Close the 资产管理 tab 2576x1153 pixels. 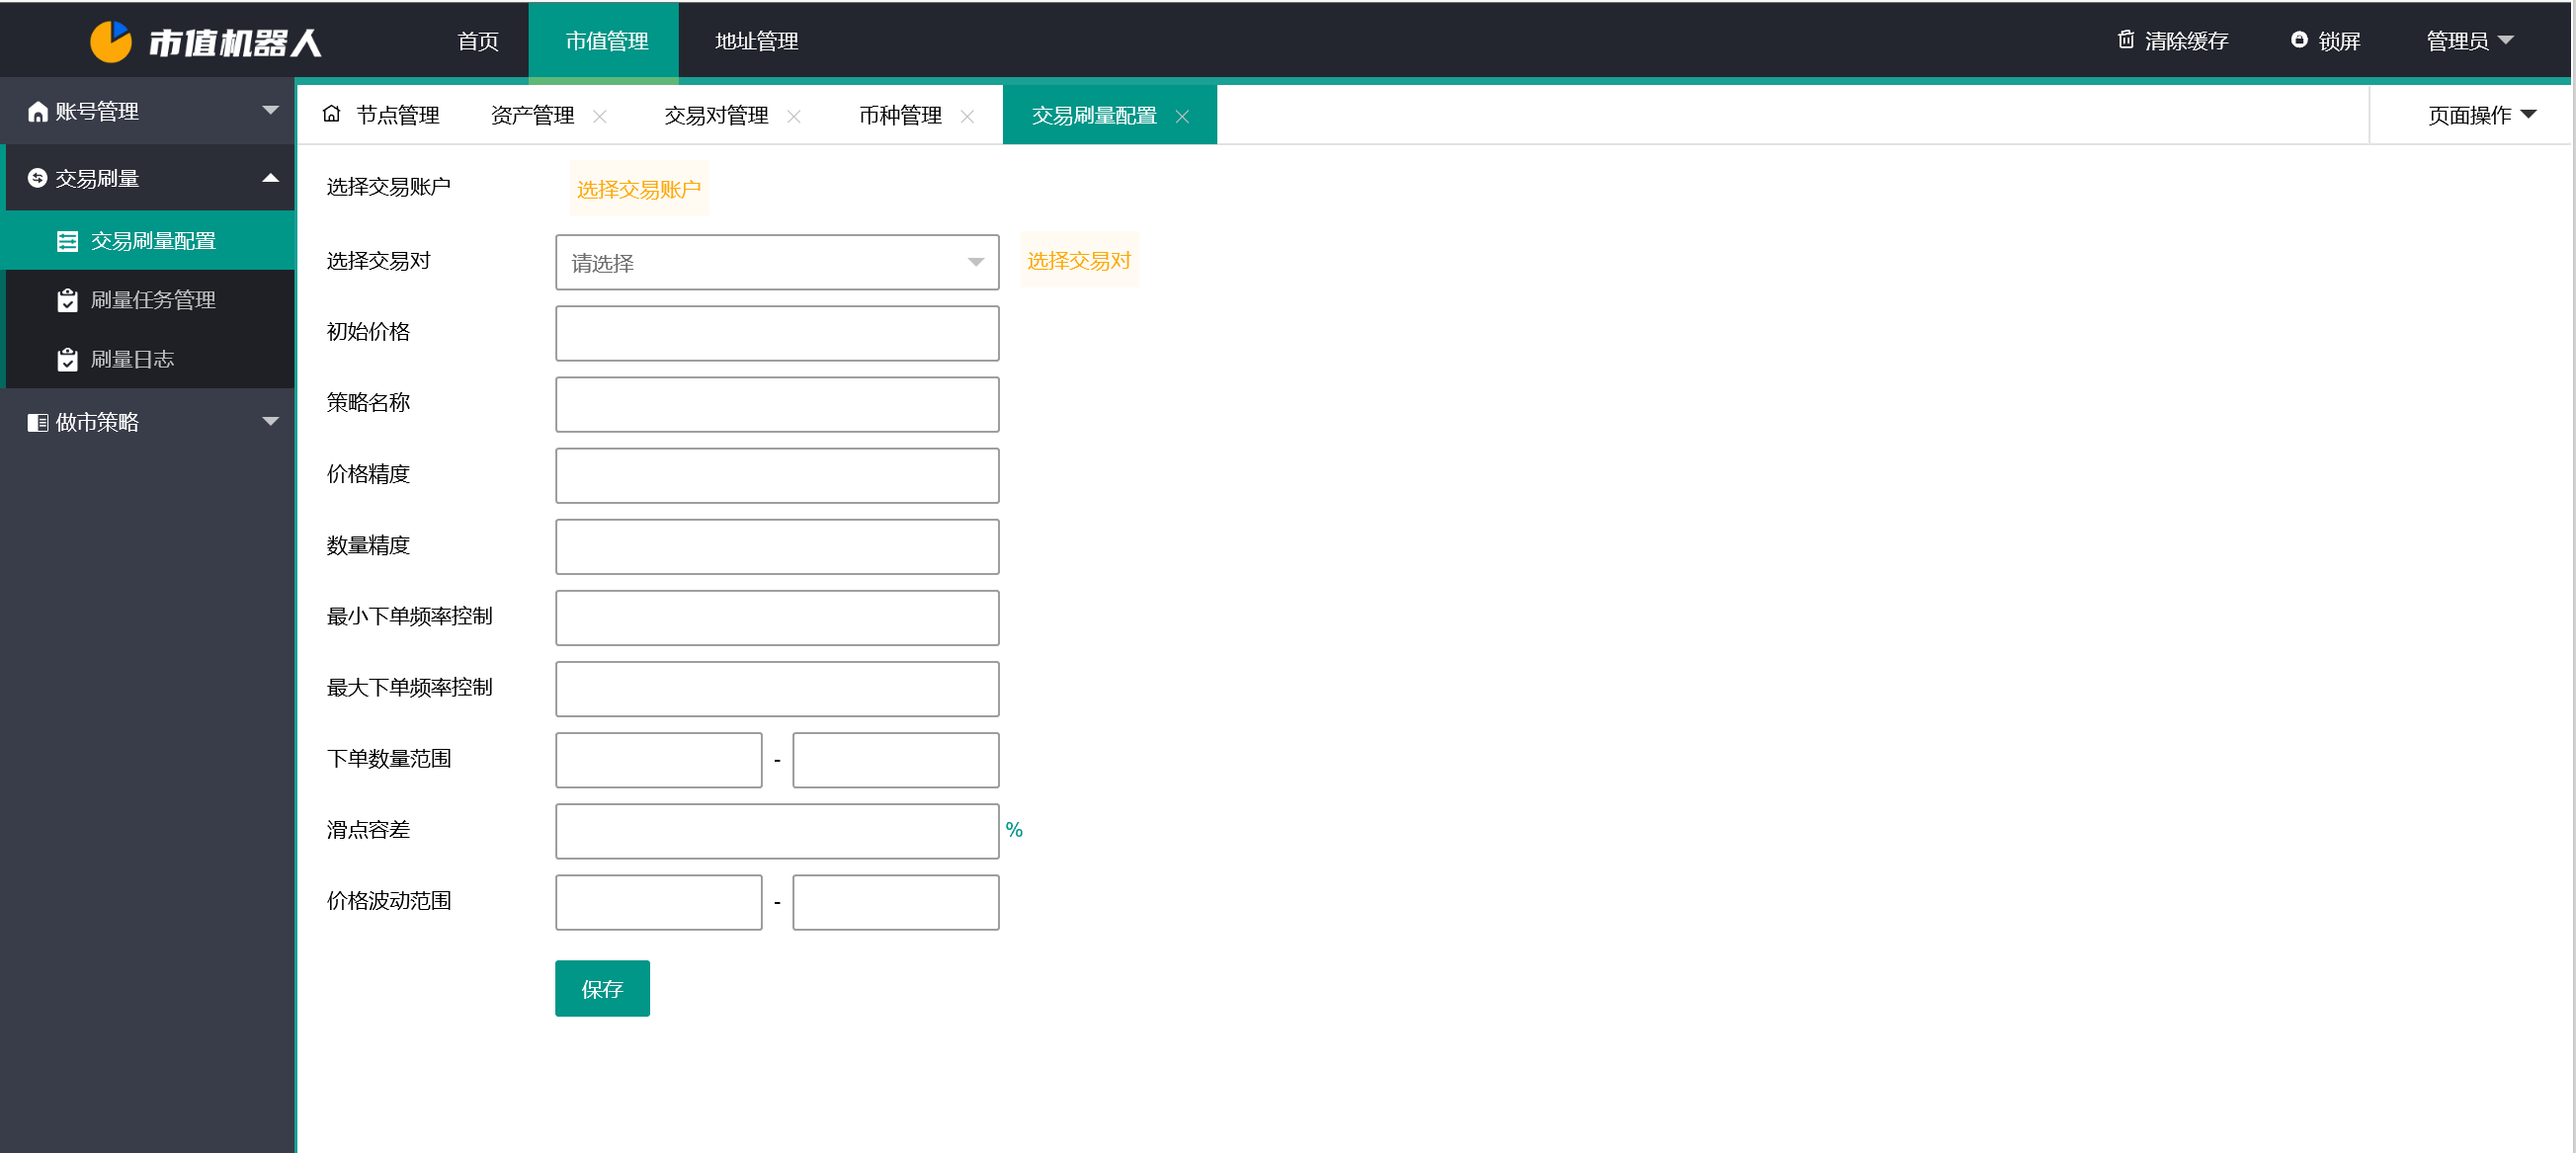click(600, 116)
